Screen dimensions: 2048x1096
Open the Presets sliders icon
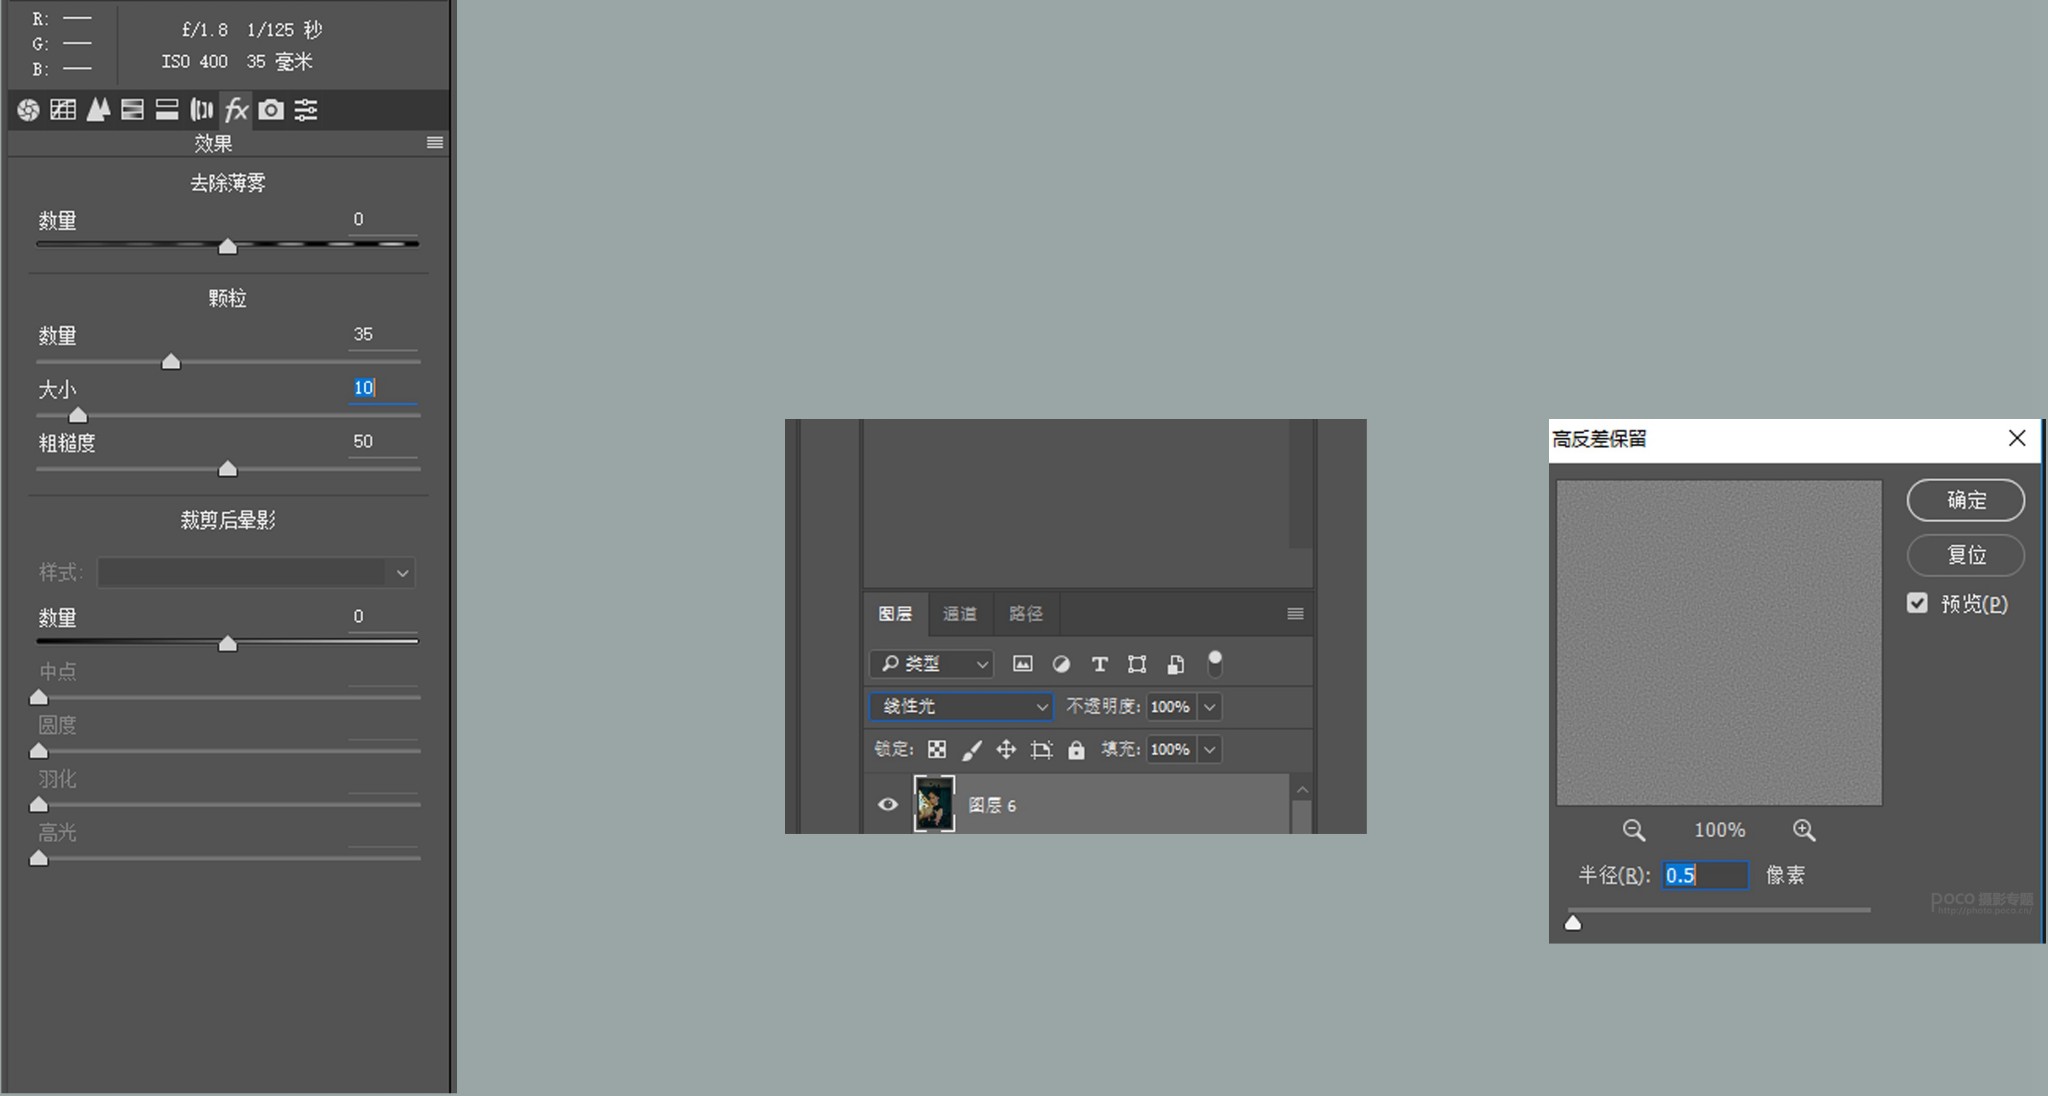click(306, 110)
